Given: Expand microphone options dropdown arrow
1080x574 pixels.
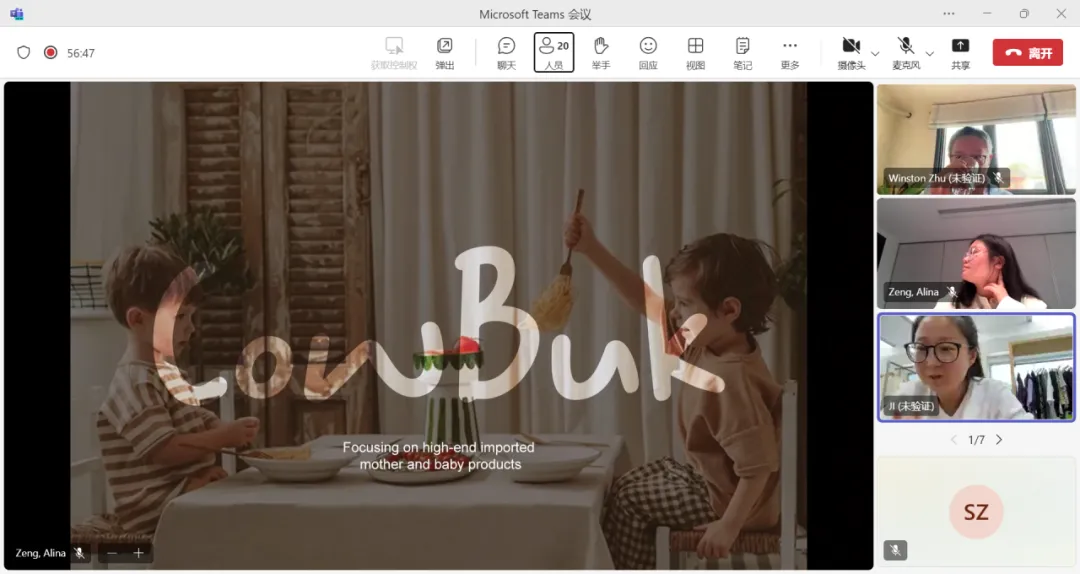Looking at the screenshot, I should coord(930,54).
